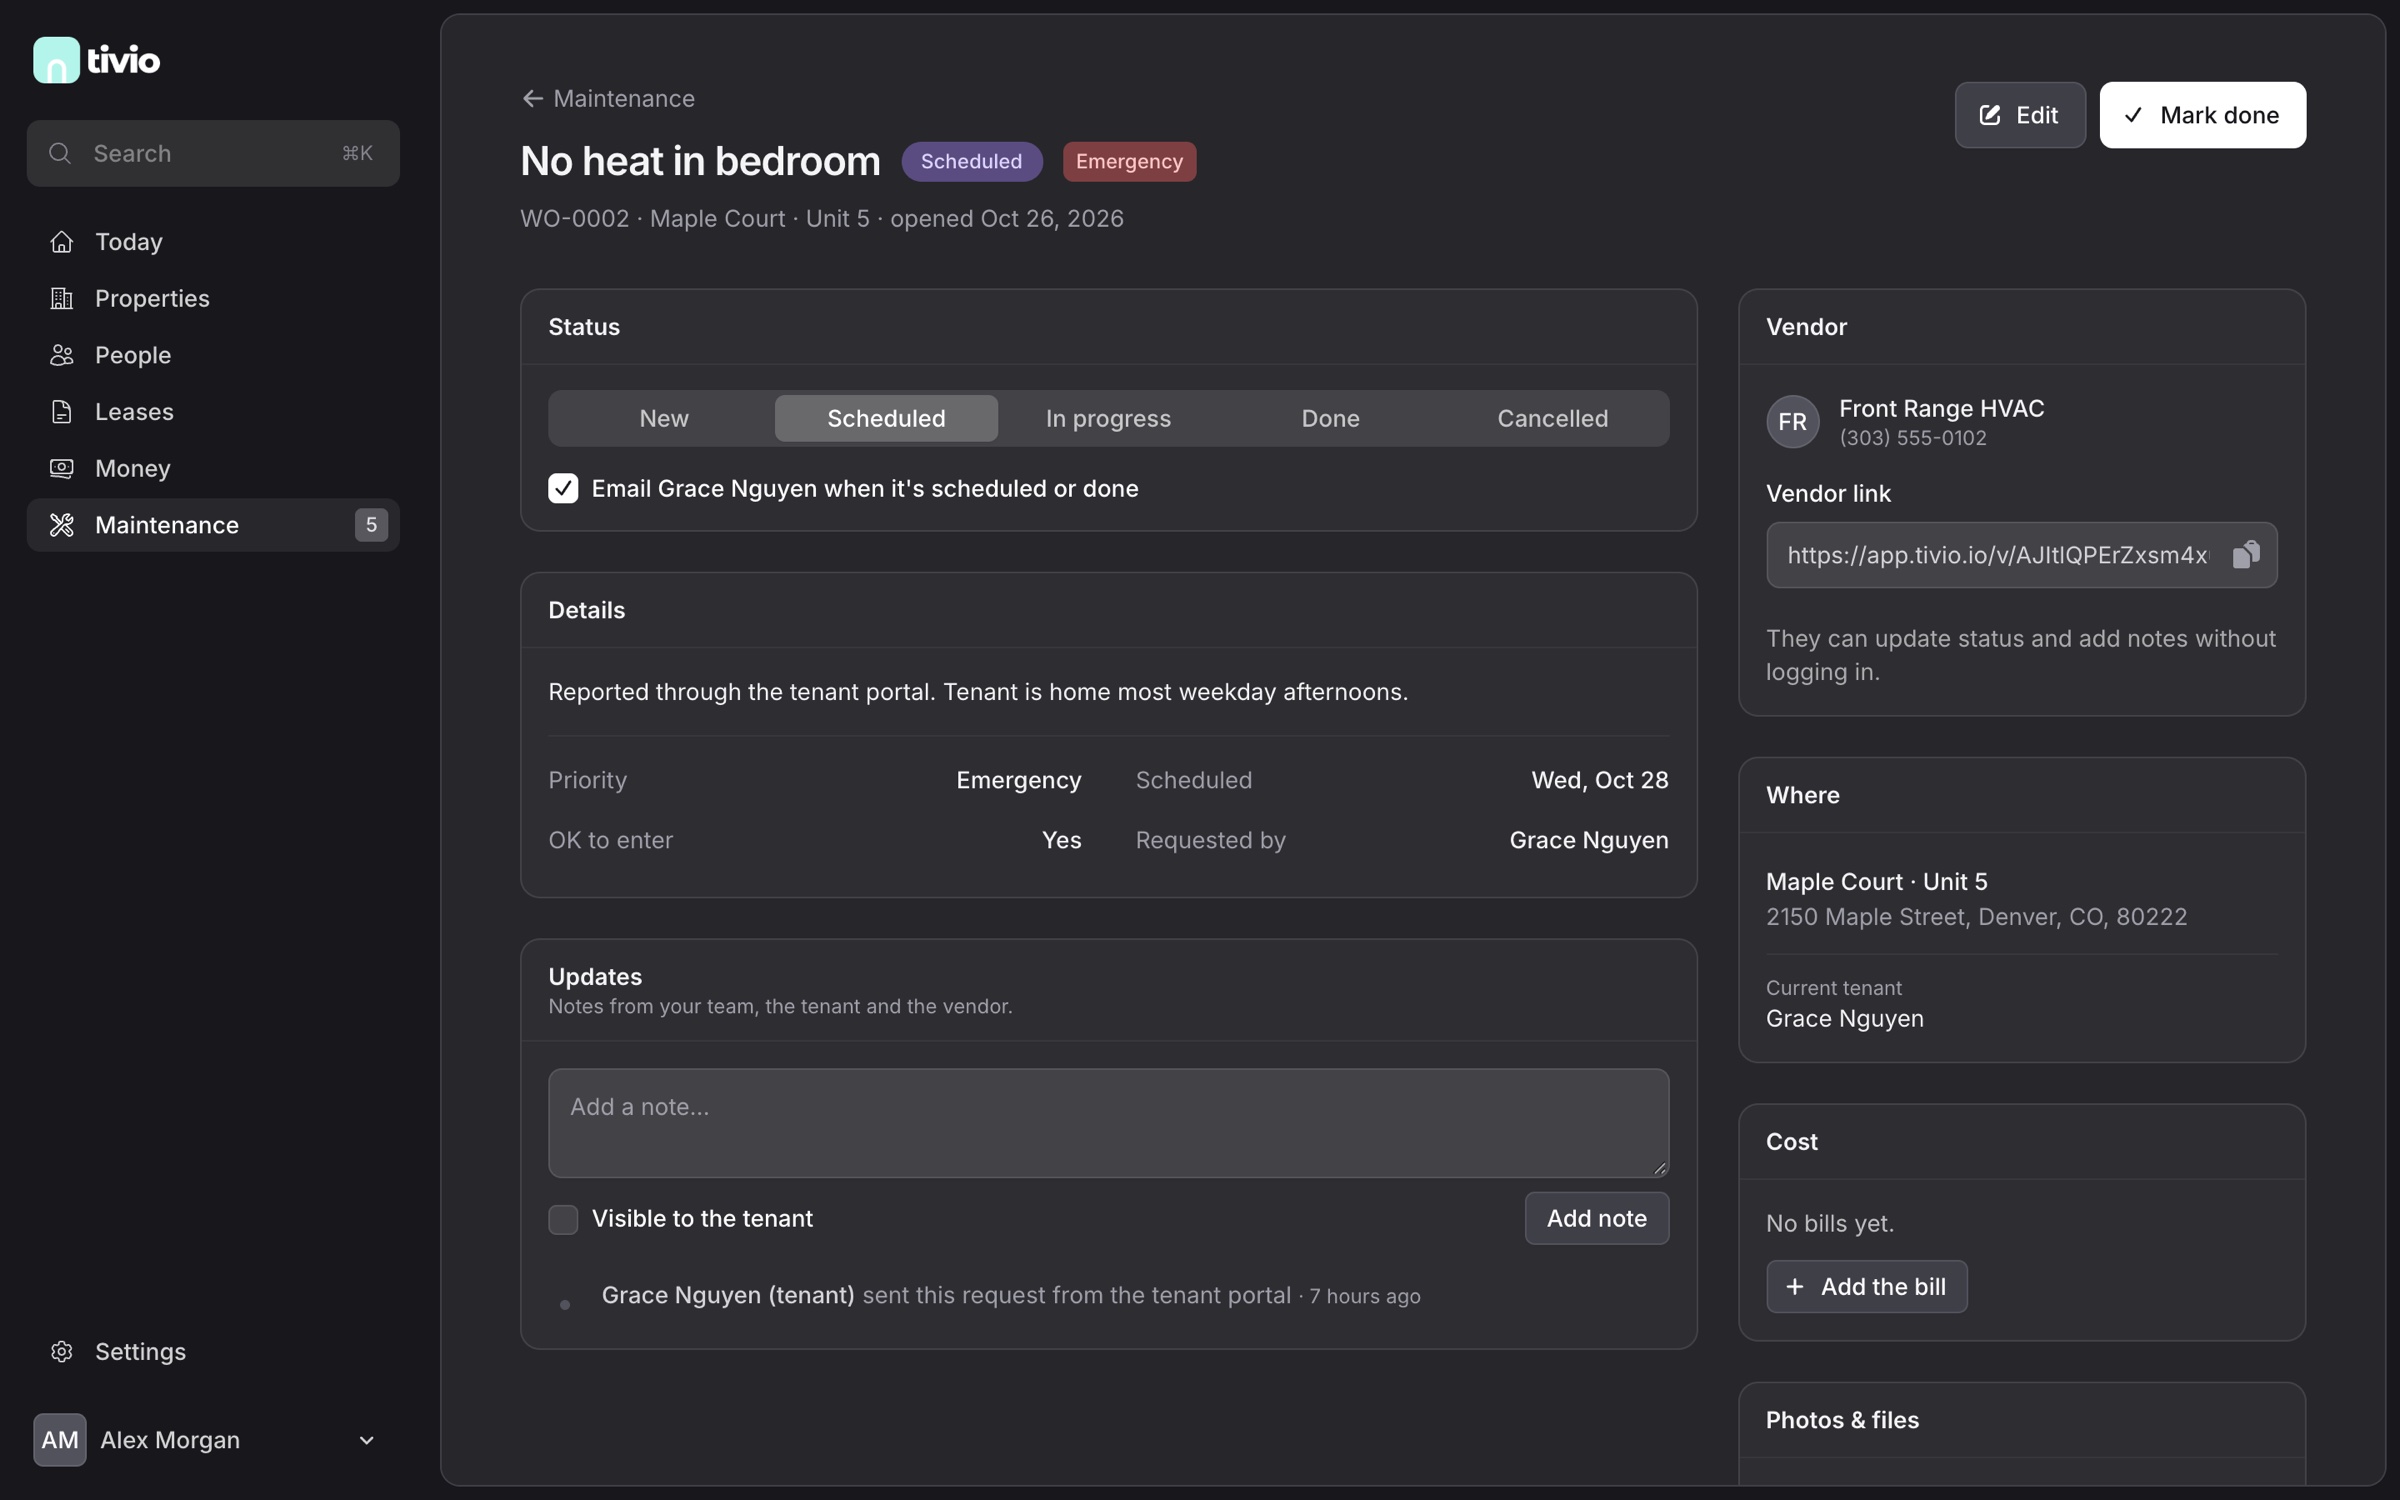The height and width of the screenshot is (1500, 2400).
Task: Click the FR vendor avatar
Action: (1793, 421)
